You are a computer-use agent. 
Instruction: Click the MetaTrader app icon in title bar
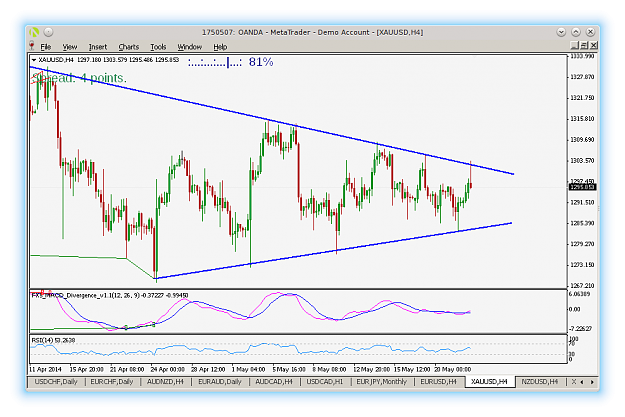(x=34, y=32)
